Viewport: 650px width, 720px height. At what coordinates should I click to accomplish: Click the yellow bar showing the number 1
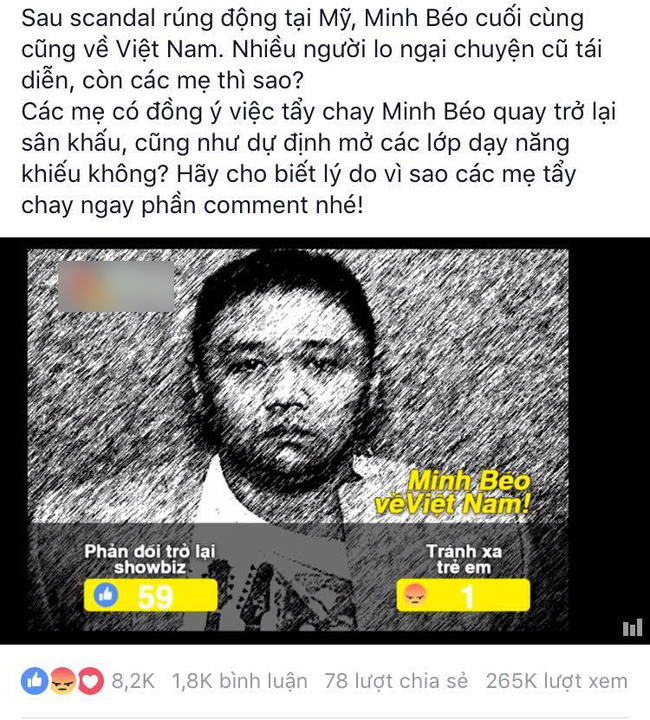[x=463, y=595]
